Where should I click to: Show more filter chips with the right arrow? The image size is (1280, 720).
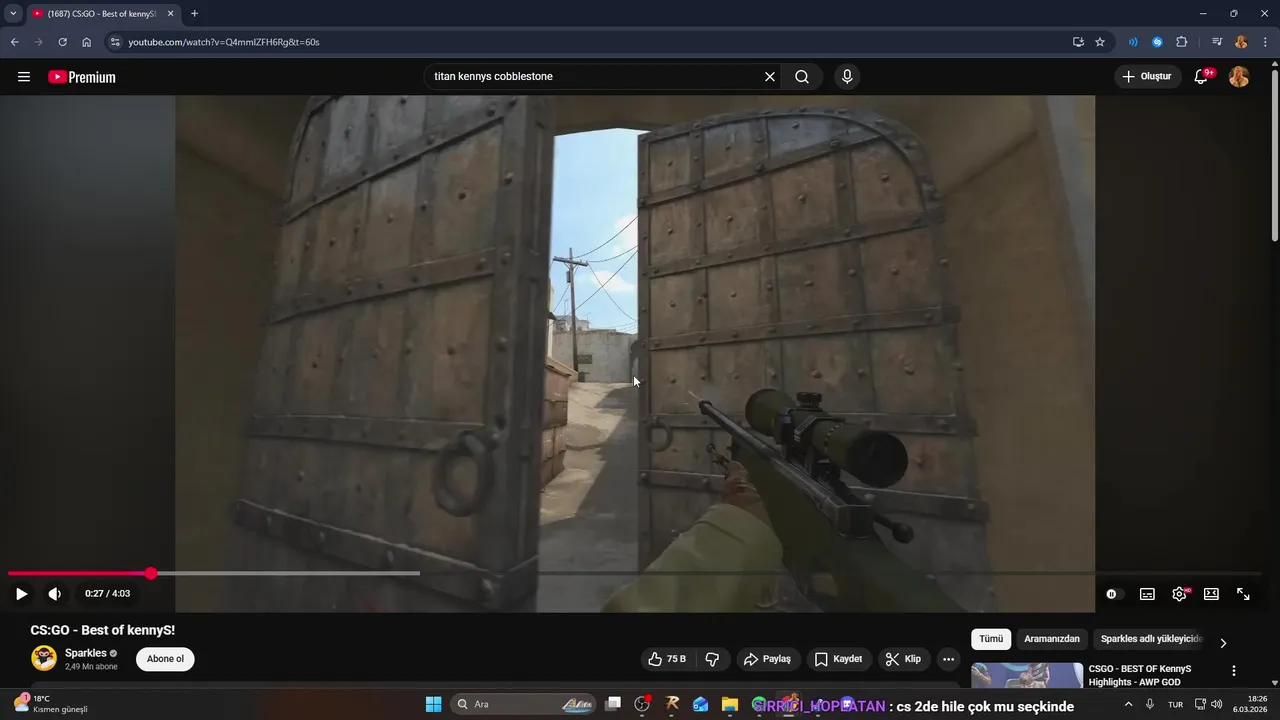click(1223, 642)
